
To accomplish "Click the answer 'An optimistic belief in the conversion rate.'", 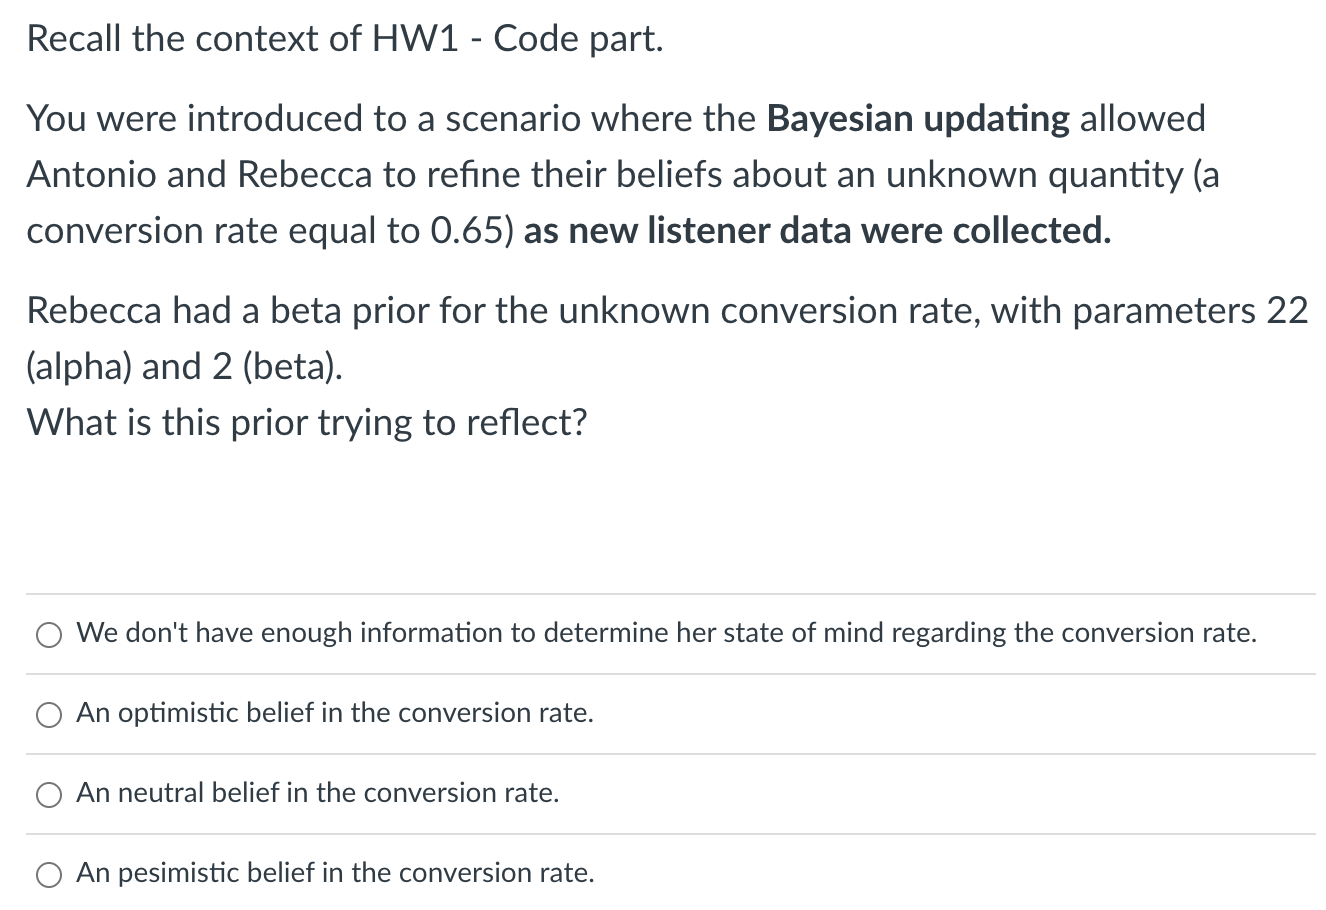I will (x=335, y=713).
